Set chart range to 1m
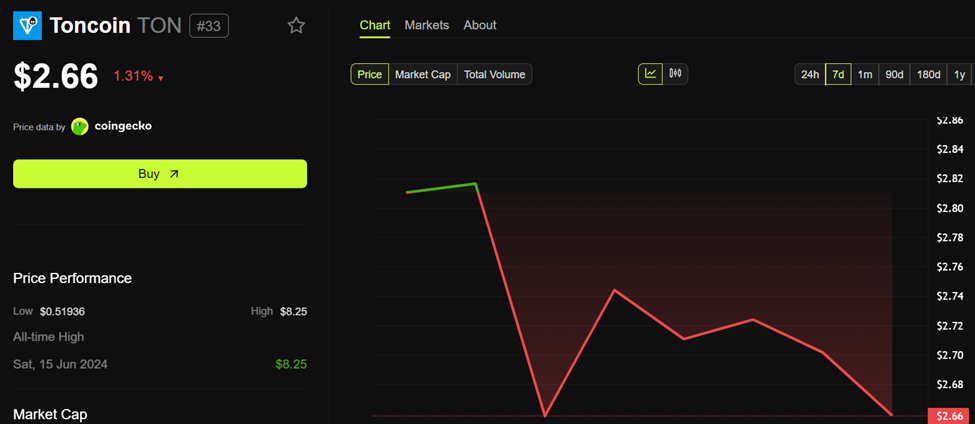The height and width of the screenshot is (424, 975). (865, 74)
